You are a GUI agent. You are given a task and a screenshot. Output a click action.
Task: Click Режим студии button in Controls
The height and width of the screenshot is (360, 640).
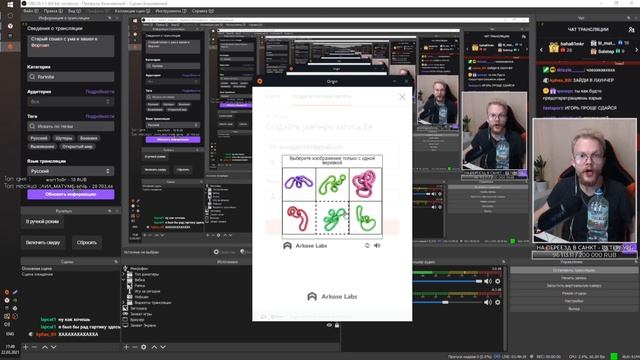(573, 293)
